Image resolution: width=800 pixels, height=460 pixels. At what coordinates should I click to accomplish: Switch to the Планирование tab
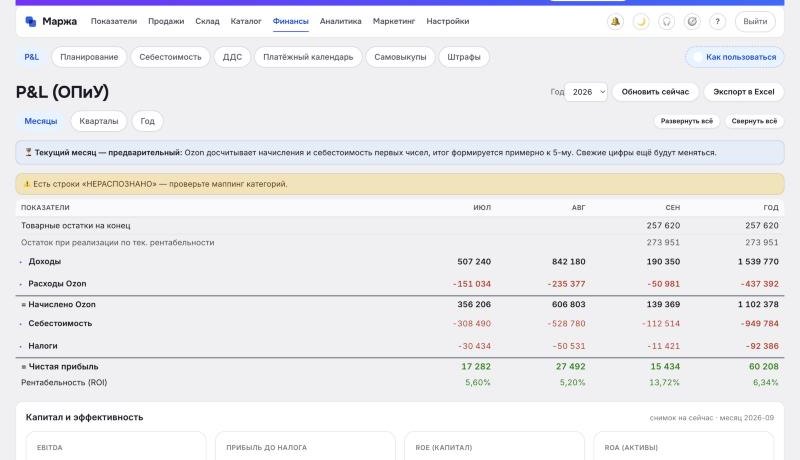(89, 57)
